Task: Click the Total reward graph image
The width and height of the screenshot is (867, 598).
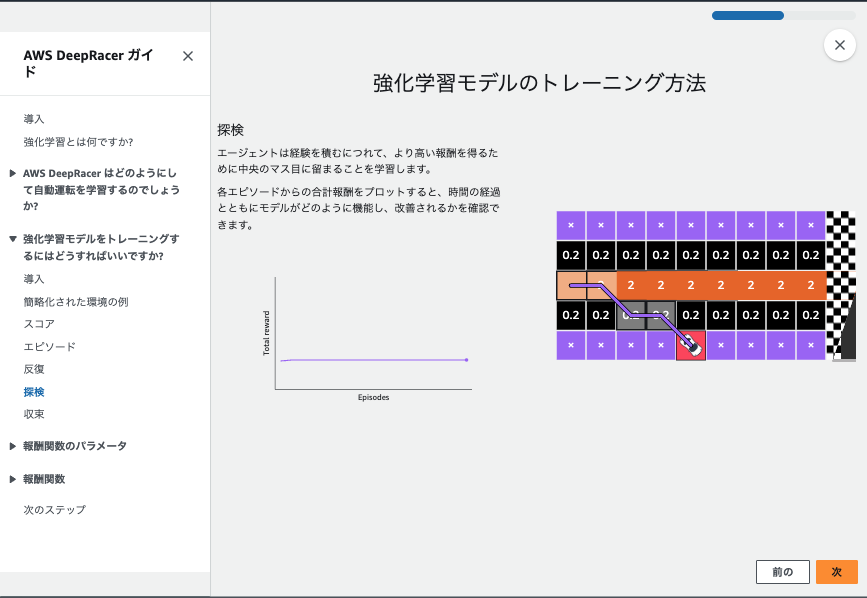Action: point(374,335)
